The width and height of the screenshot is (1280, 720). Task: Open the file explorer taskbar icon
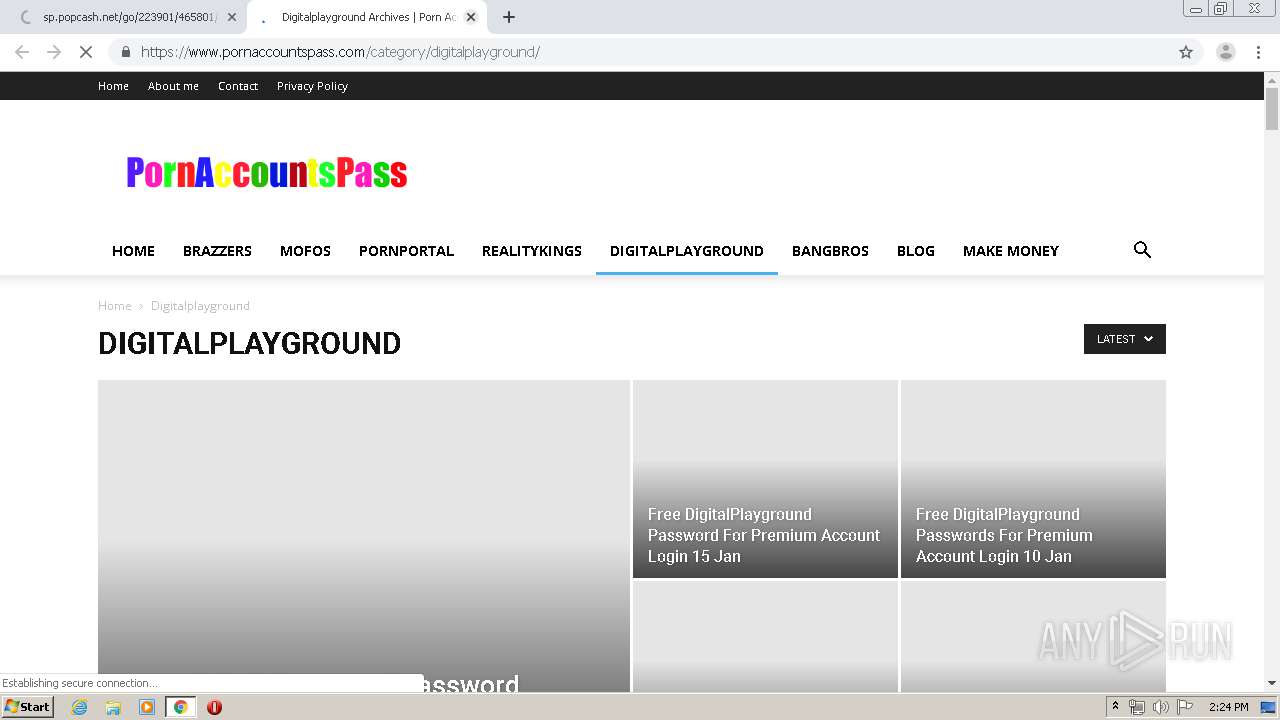coord(113,707)
